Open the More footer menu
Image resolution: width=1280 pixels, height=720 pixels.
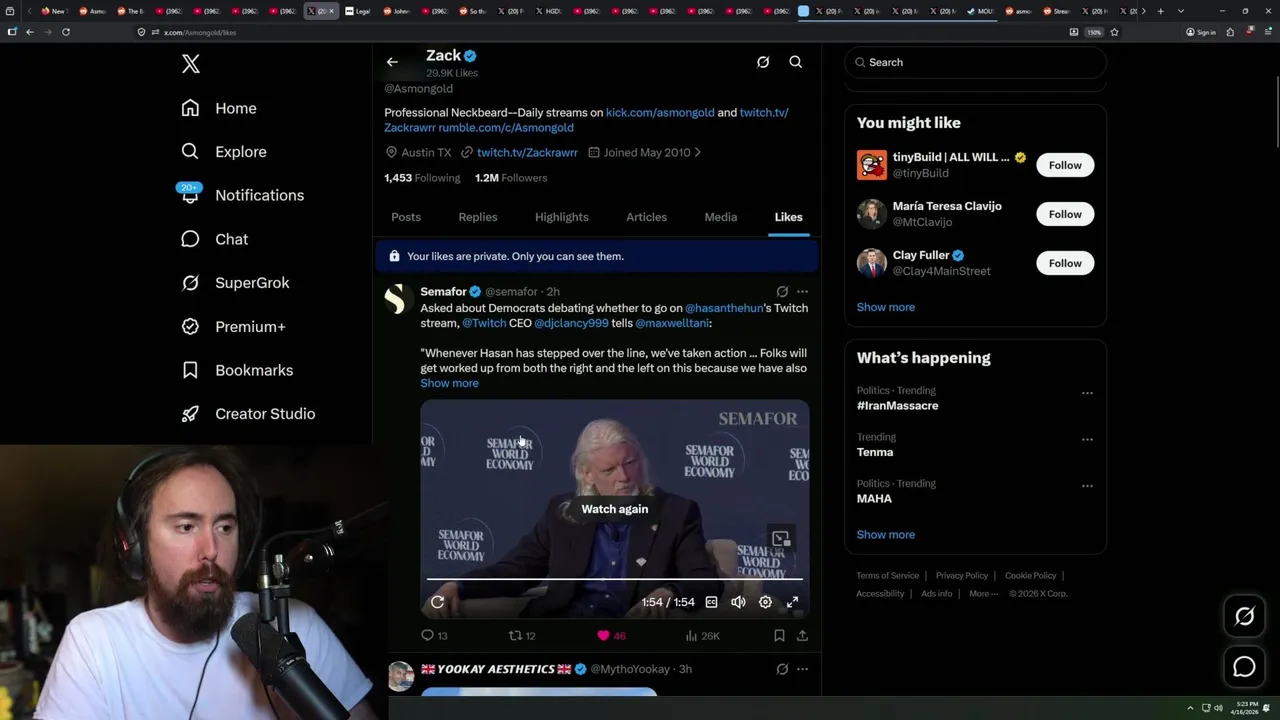(983, 593)
